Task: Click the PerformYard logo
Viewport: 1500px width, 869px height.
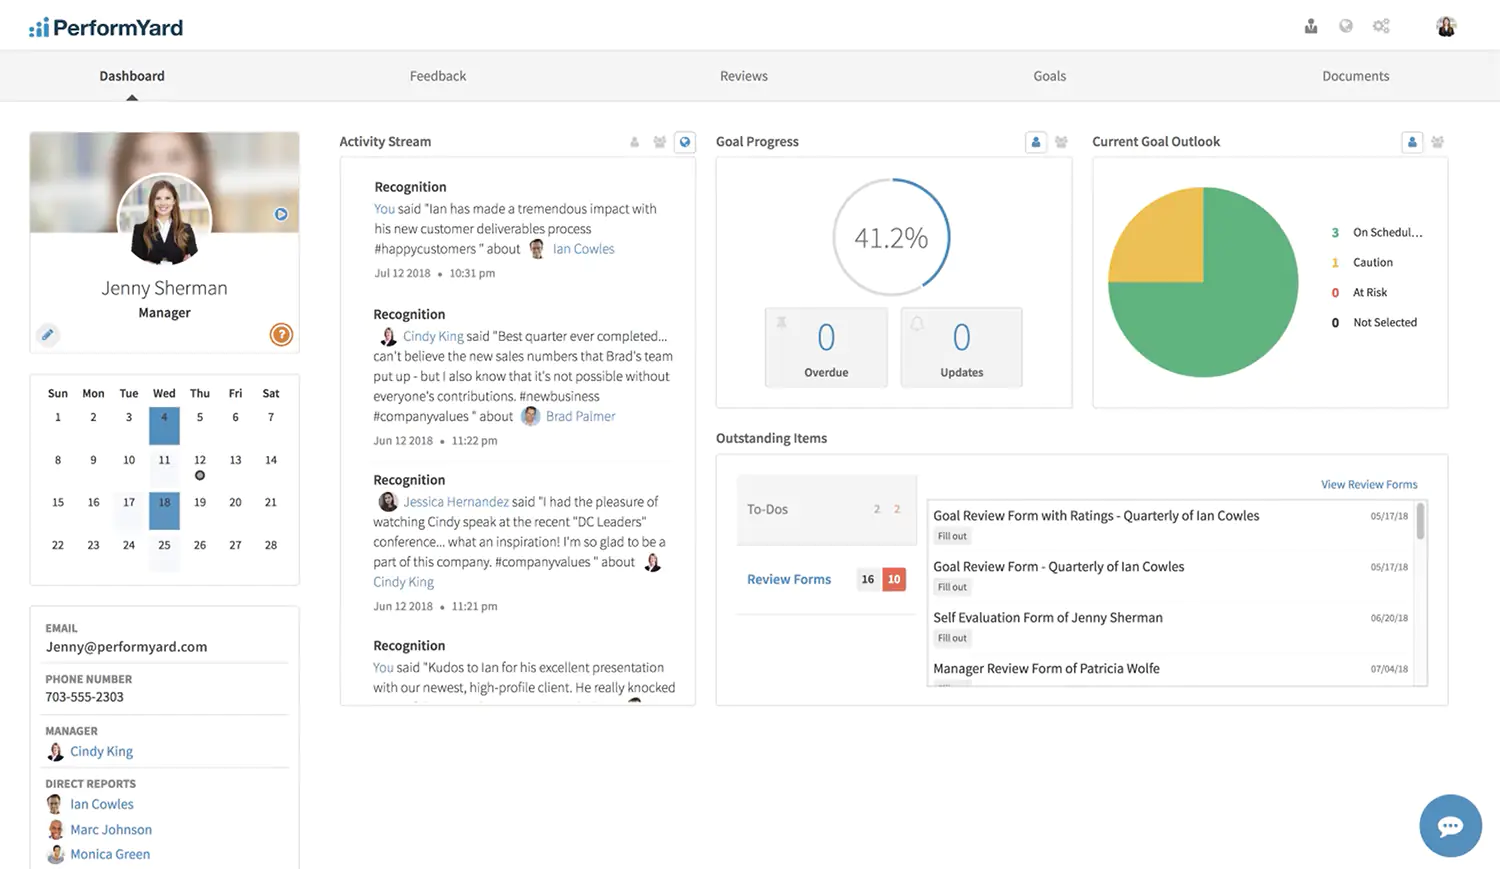Action: click(x=106, y=27)
